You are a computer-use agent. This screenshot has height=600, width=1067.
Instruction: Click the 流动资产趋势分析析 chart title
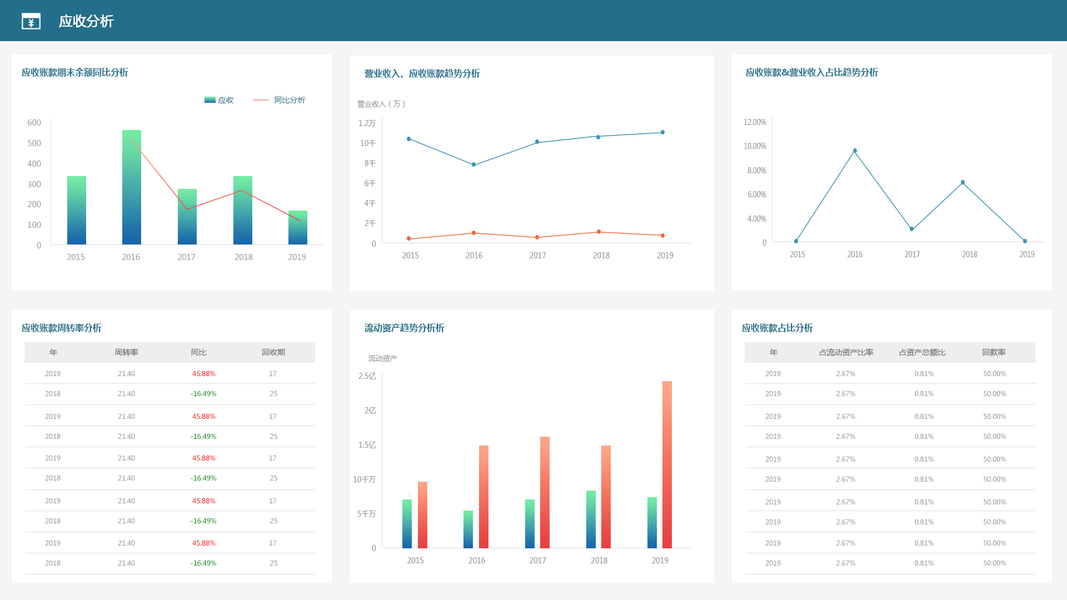[x=404, y=328]
